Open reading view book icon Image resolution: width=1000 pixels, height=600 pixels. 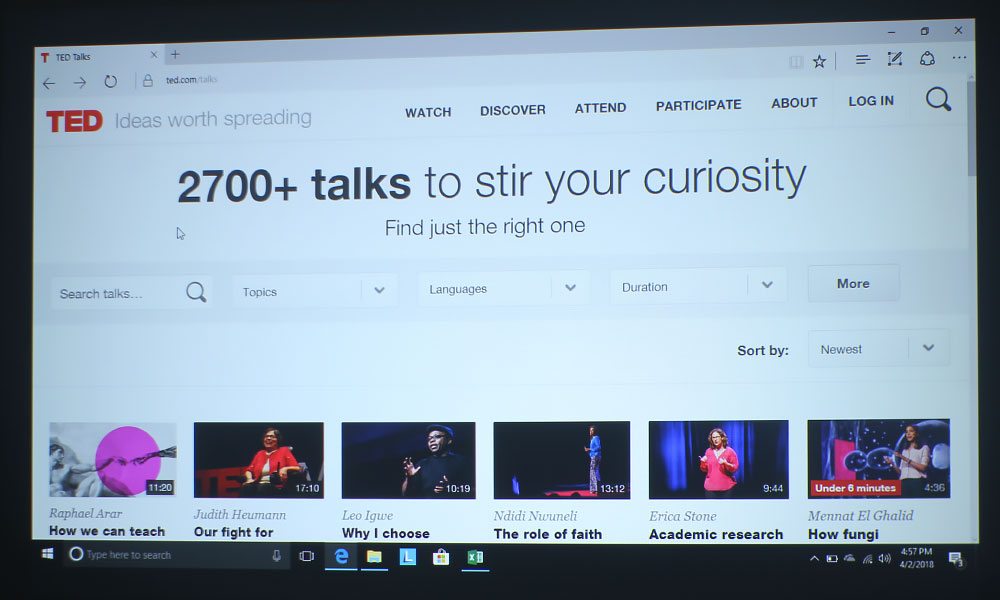click(795, 62)
